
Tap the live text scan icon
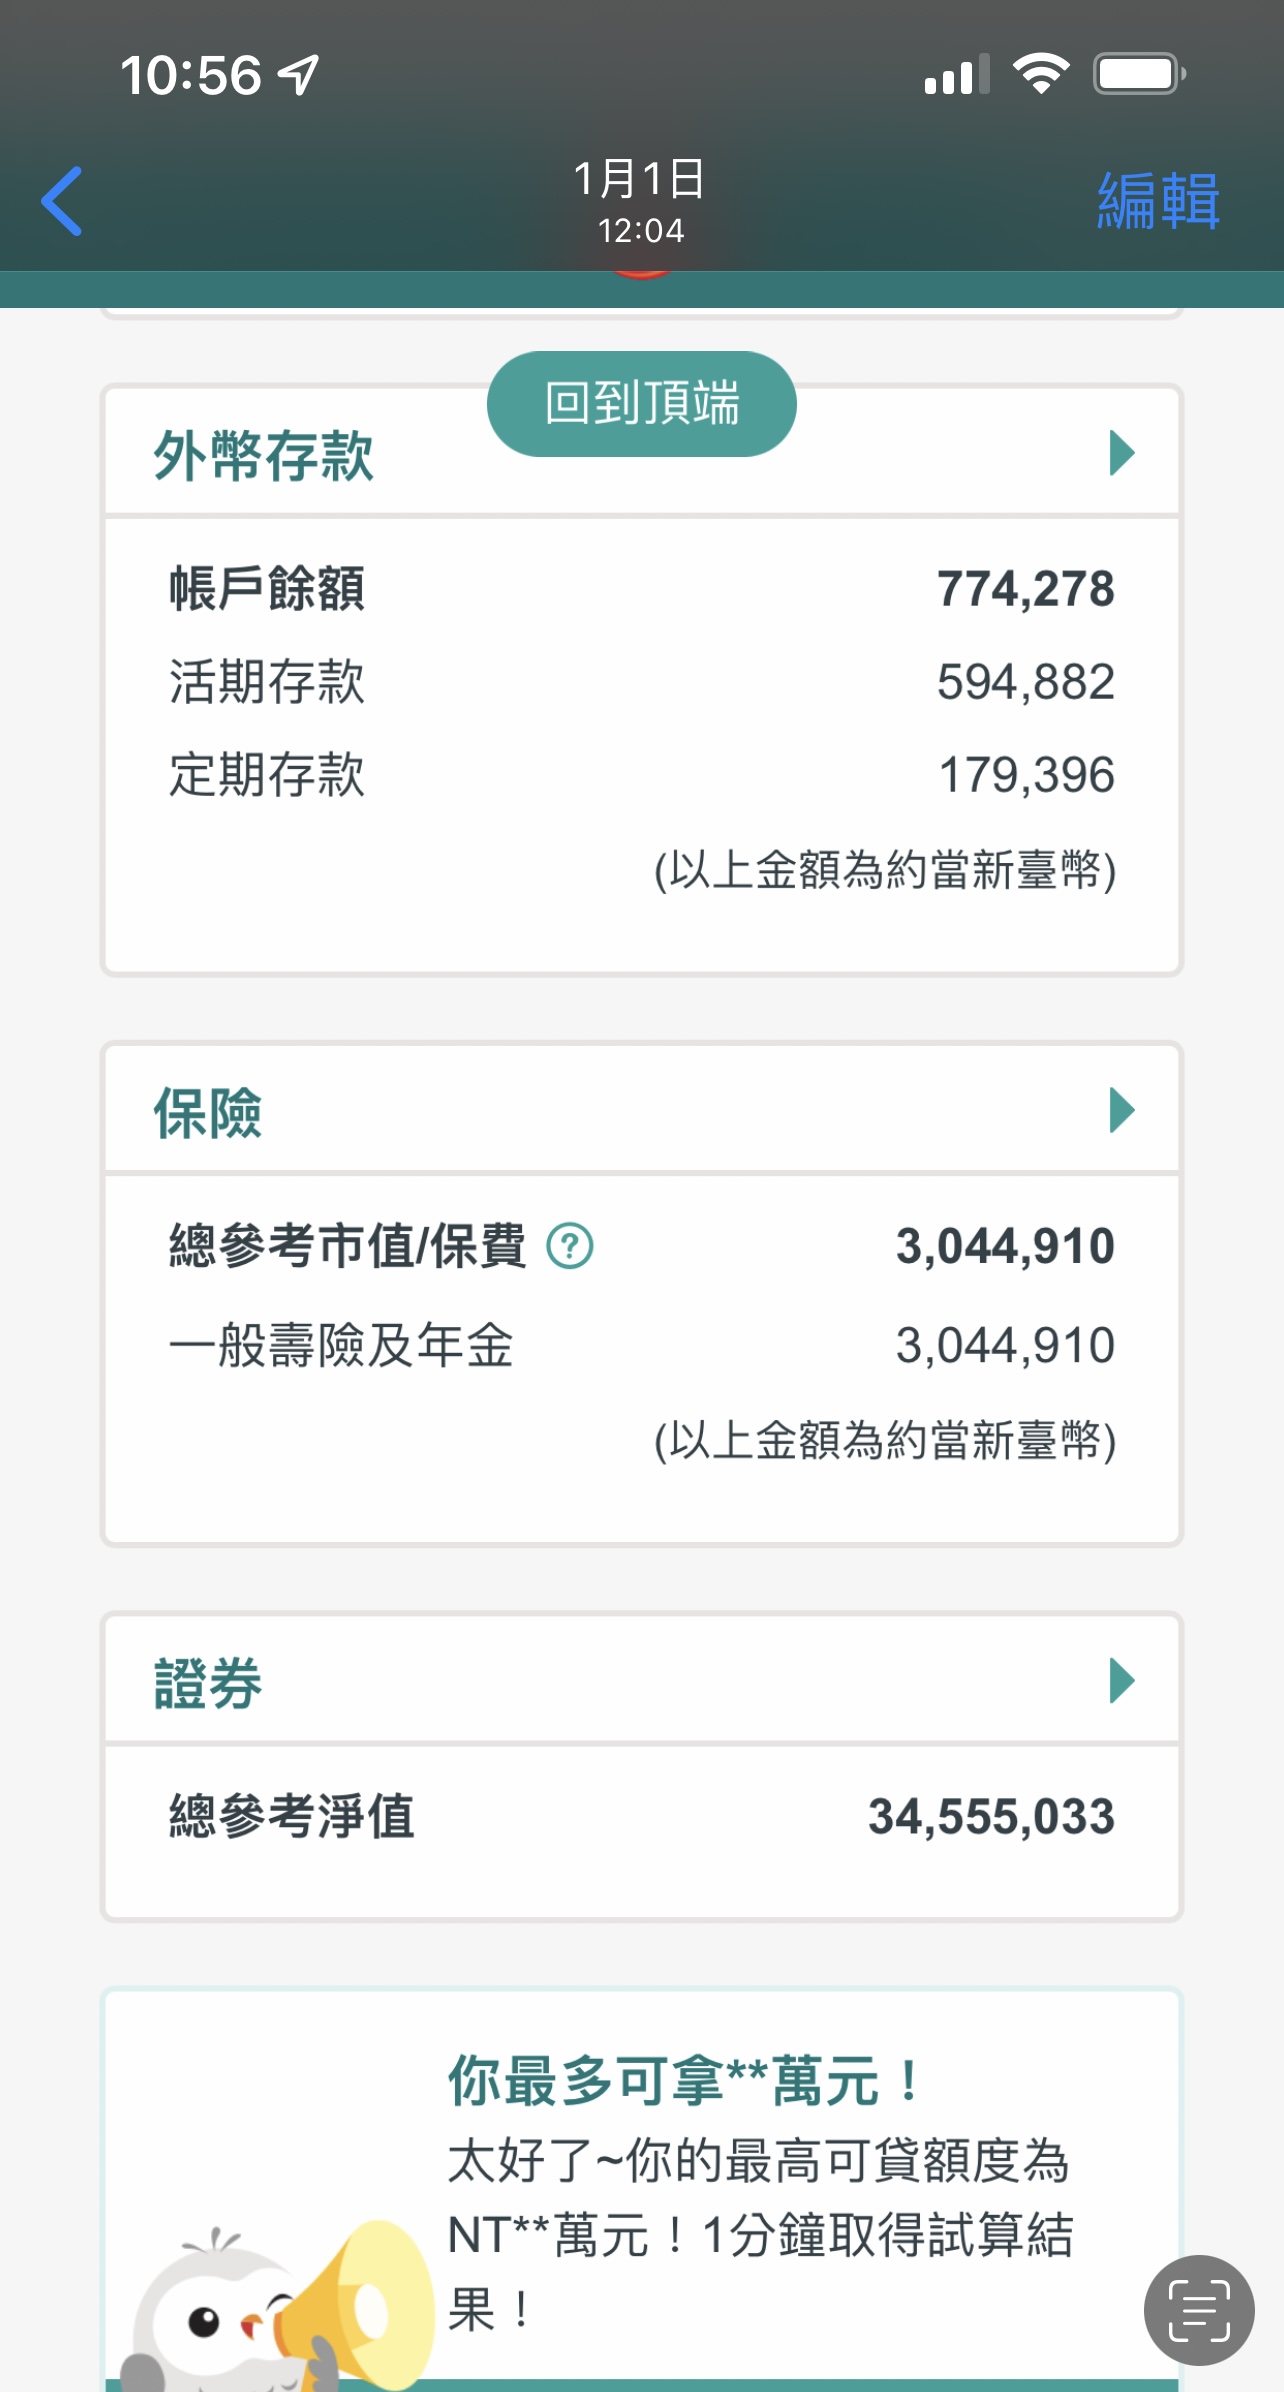(1198, 2310)
